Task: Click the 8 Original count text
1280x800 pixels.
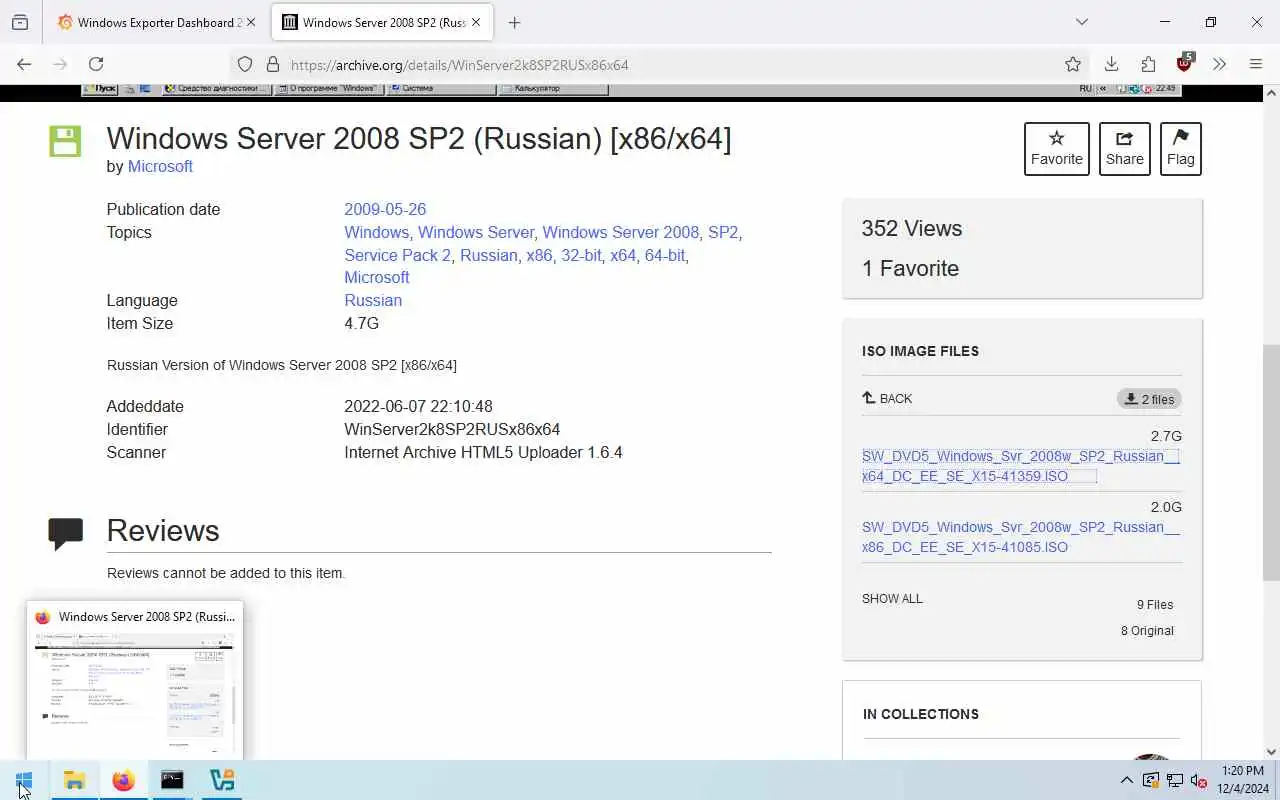Action: point(1147,631)
